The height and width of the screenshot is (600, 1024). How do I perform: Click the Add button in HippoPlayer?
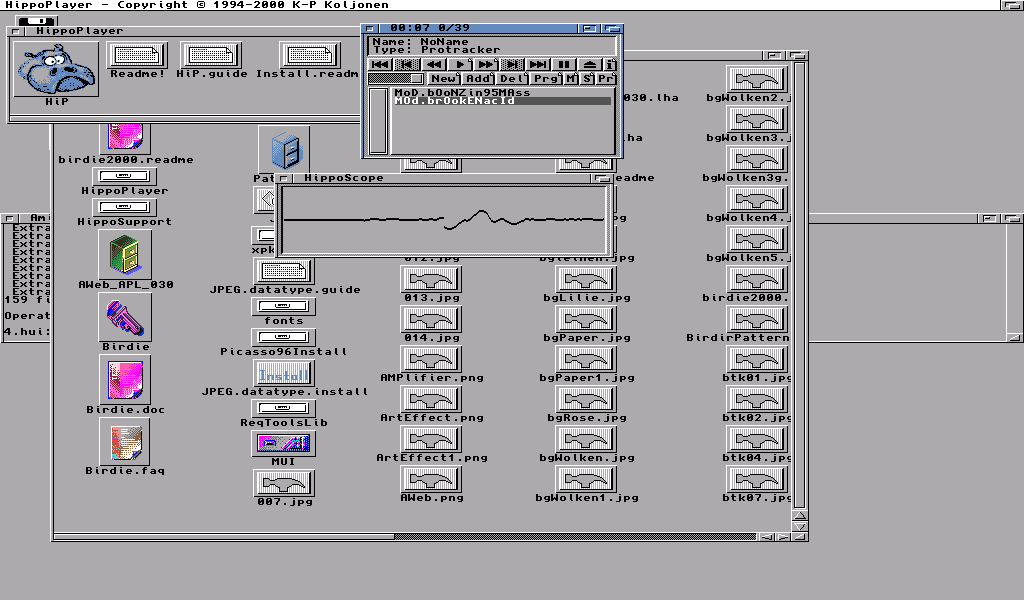[x=478, y=78]
